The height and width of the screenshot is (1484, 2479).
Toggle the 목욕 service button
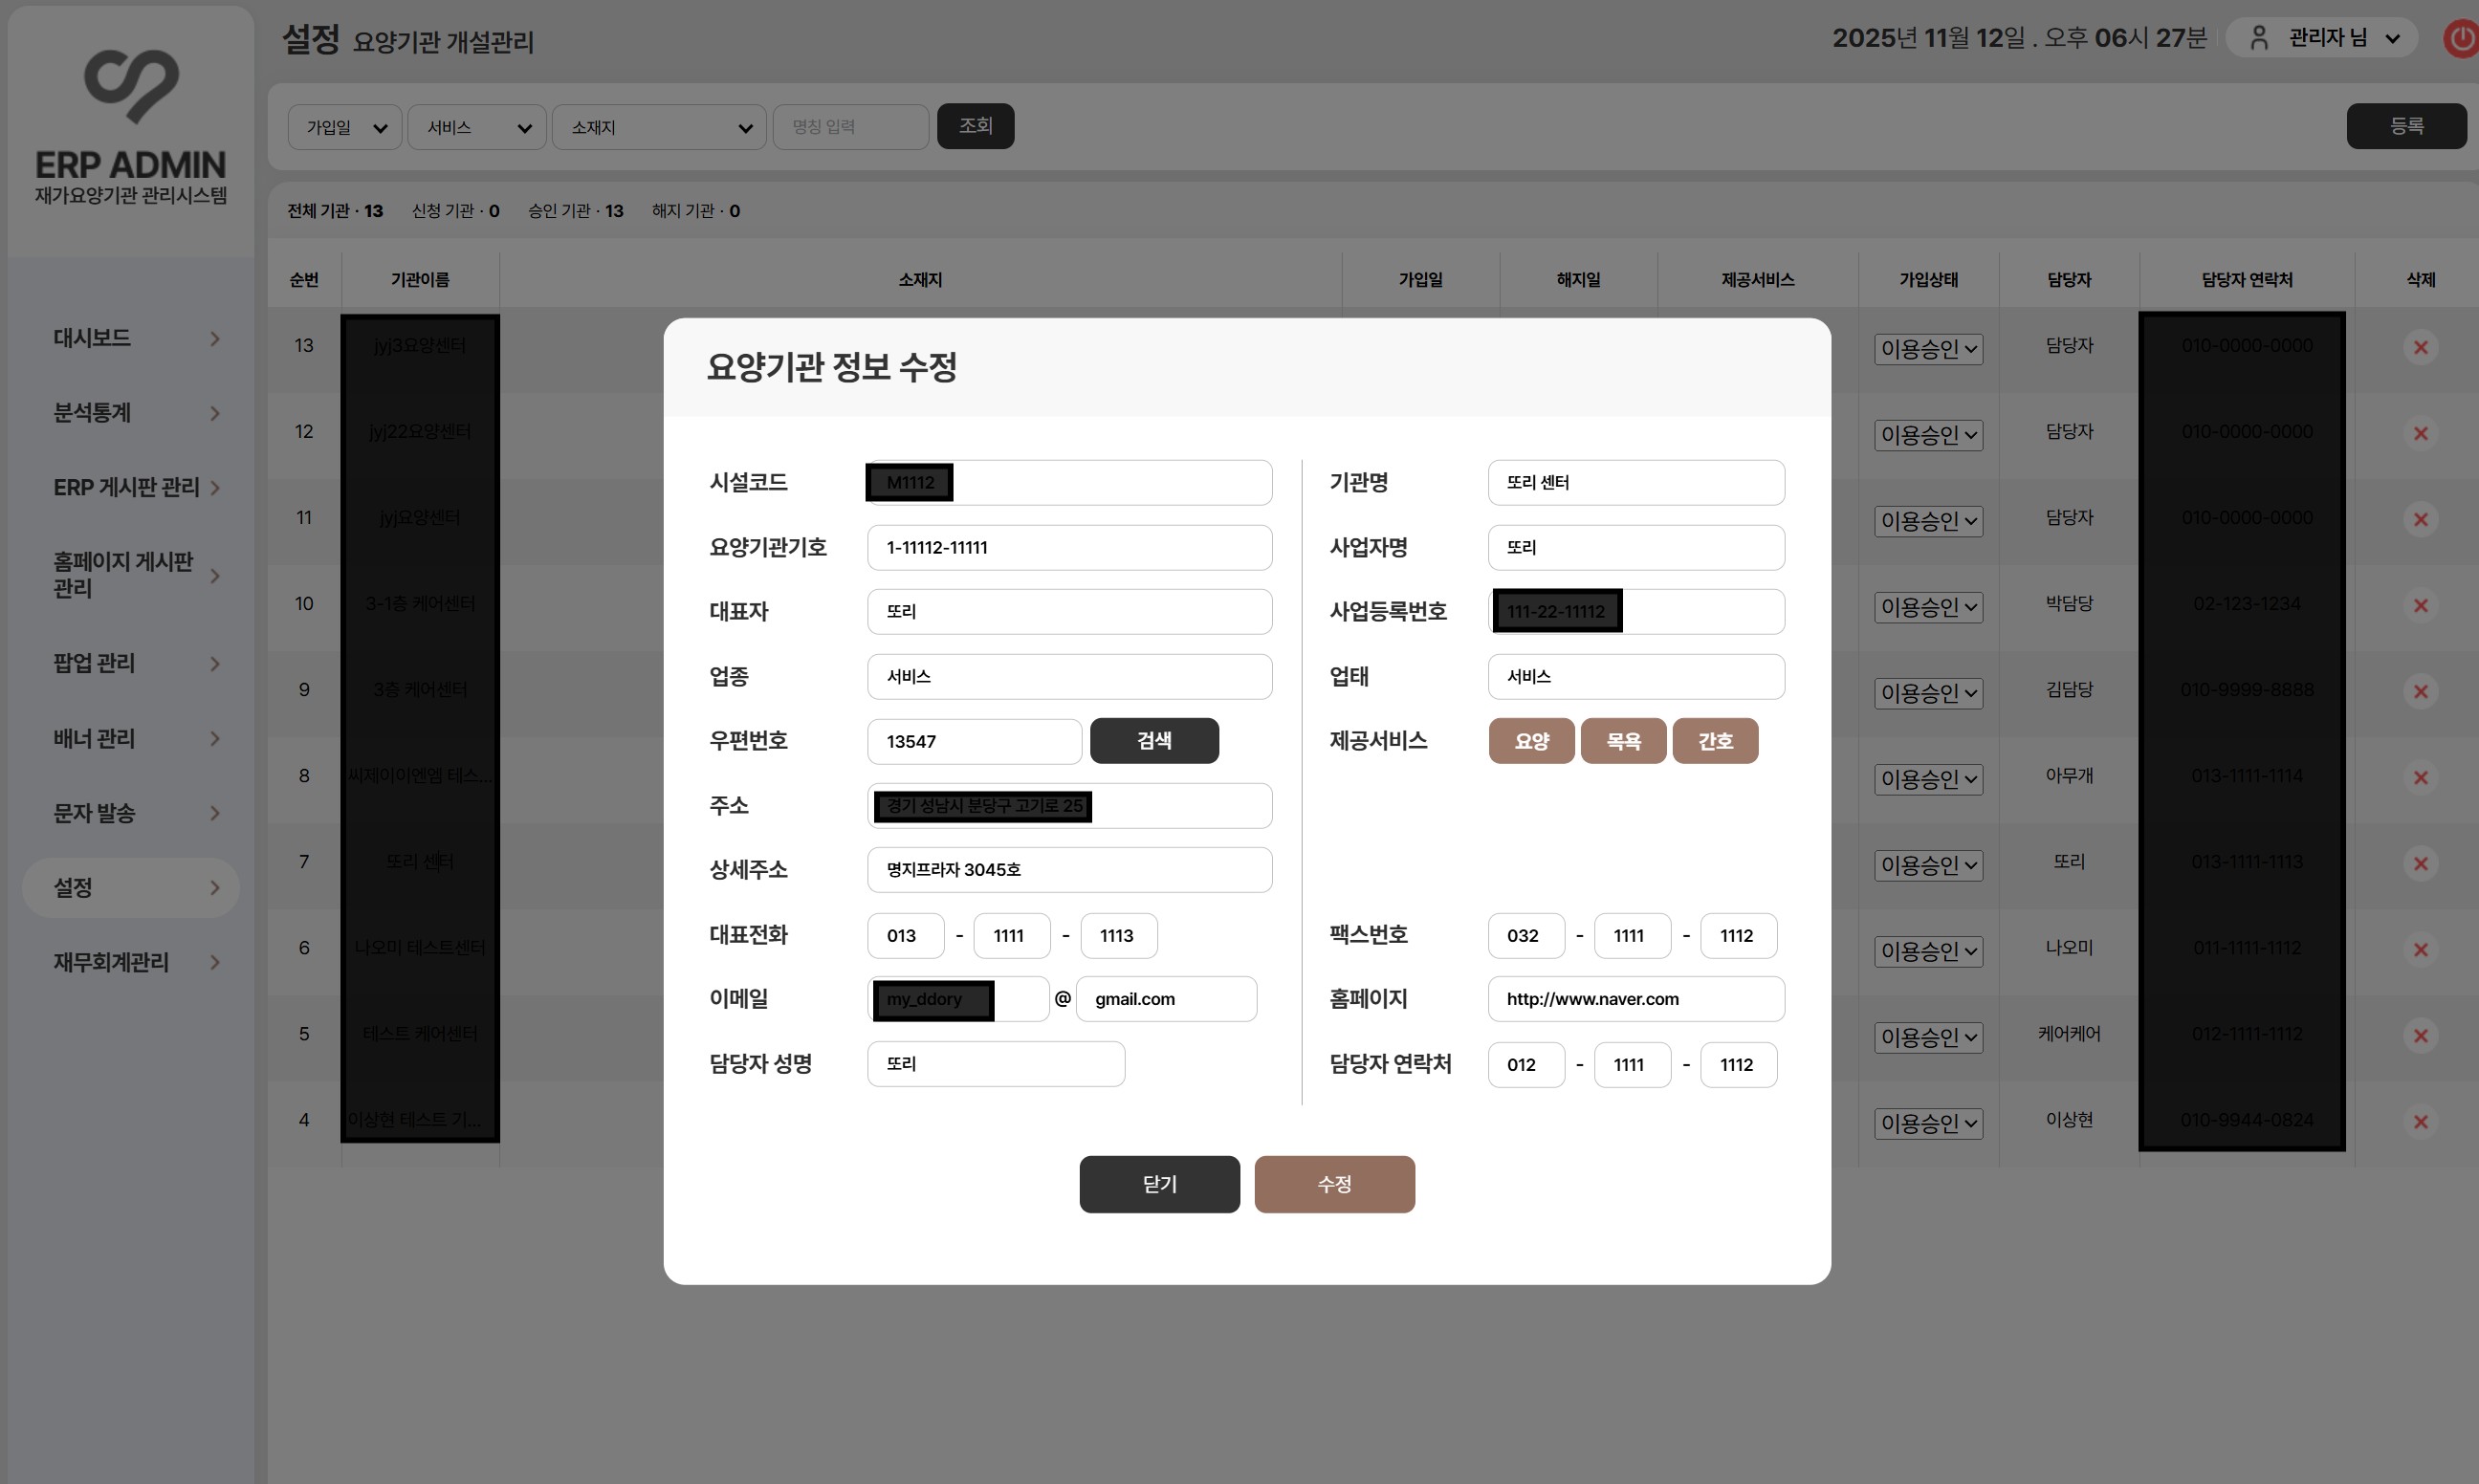[x=1622, y=741]
